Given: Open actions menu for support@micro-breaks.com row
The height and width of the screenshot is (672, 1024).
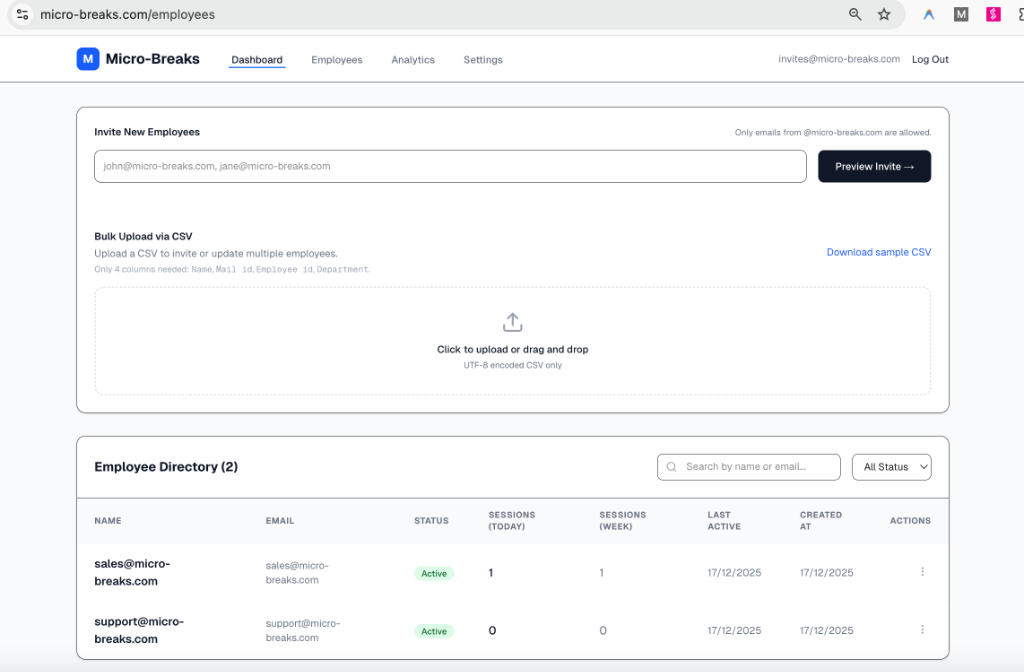Looking at the screenshot, I should (921, 630).
